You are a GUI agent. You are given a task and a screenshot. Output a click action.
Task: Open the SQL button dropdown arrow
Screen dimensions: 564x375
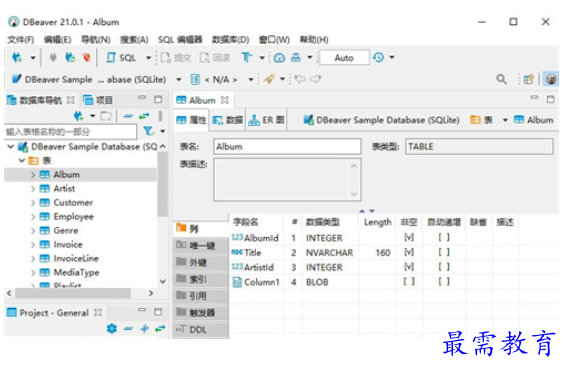(x=148, y=58)
